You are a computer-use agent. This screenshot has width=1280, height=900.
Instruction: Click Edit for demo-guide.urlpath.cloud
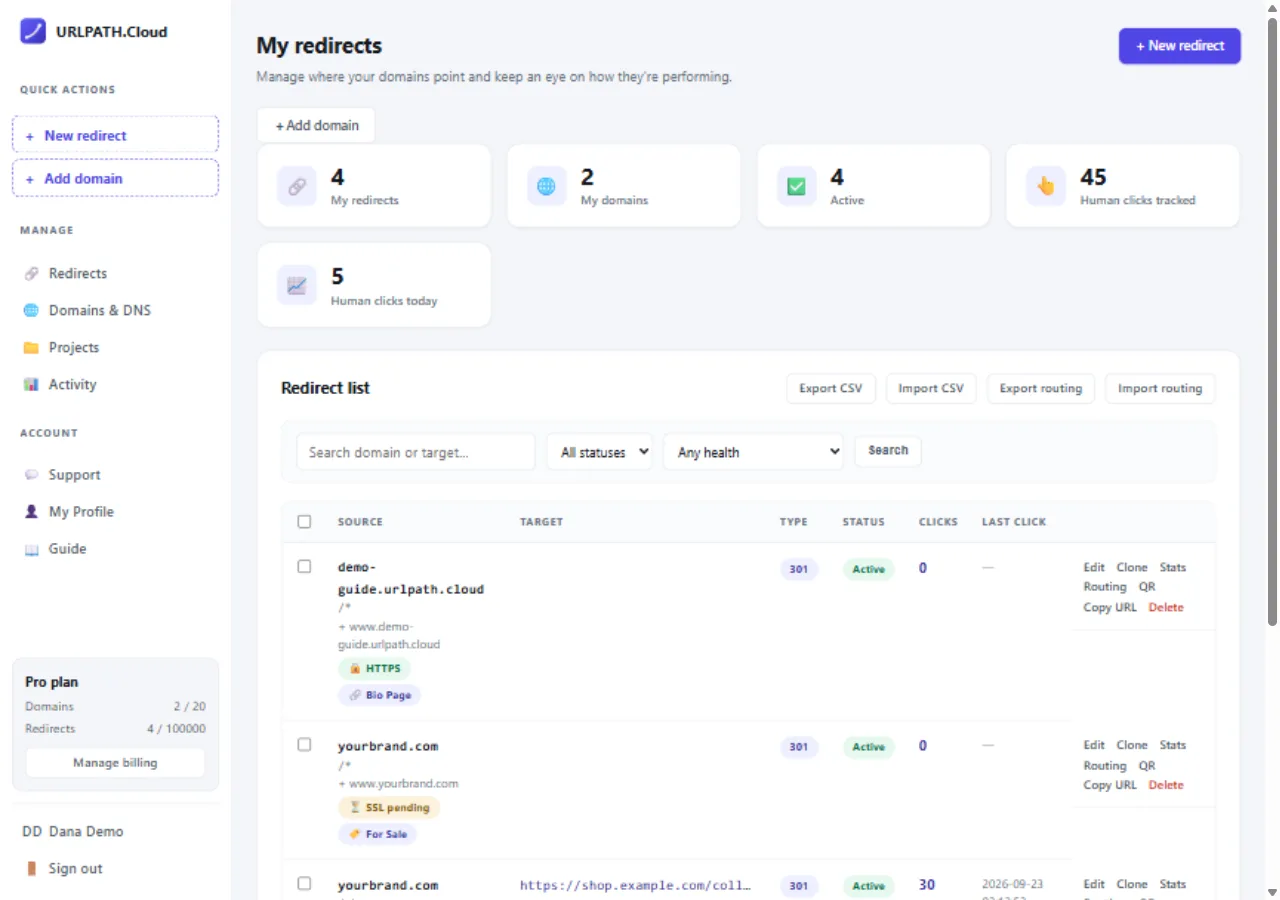click(x=1094, y=567)
